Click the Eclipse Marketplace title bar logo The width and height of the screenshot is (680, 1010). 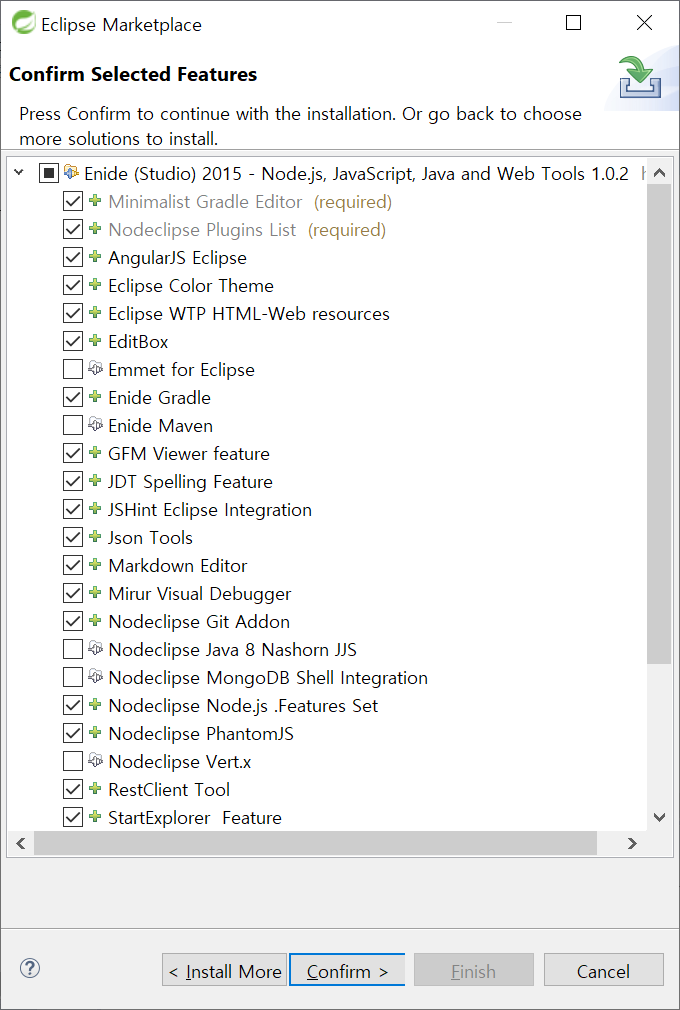(x=24, y=23)
